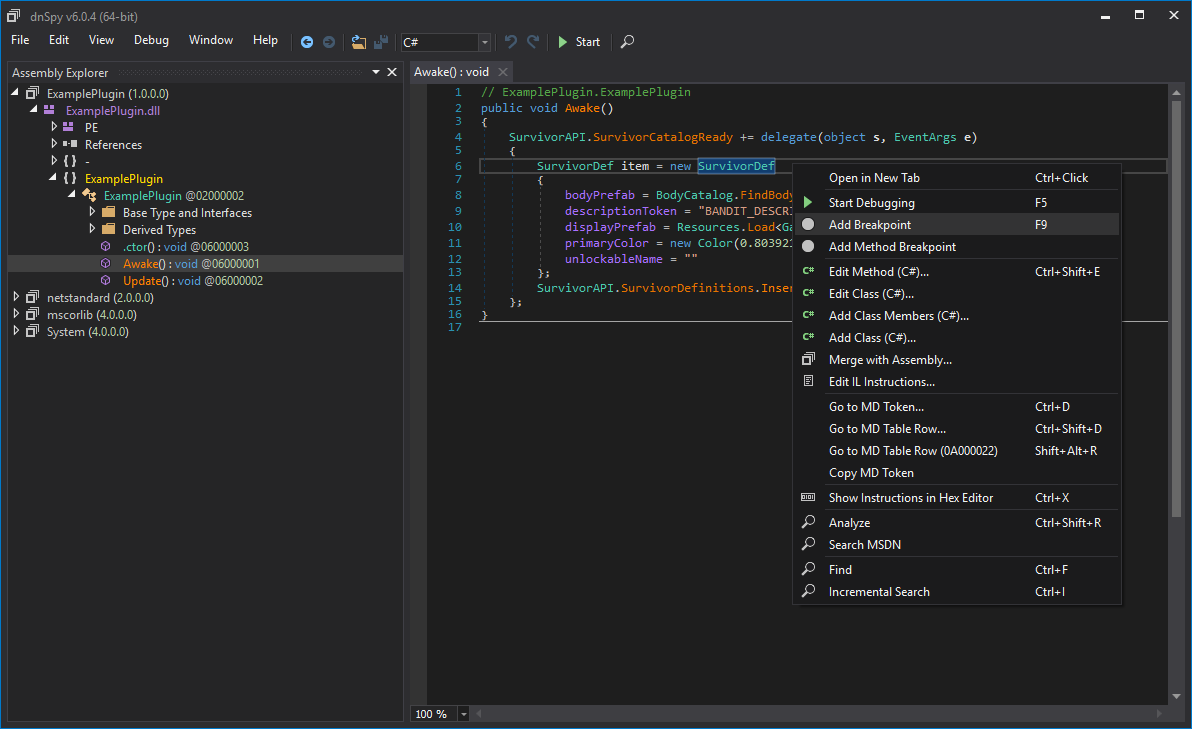Click the ExamplePlugin namespace braces icon

(70, 178)
